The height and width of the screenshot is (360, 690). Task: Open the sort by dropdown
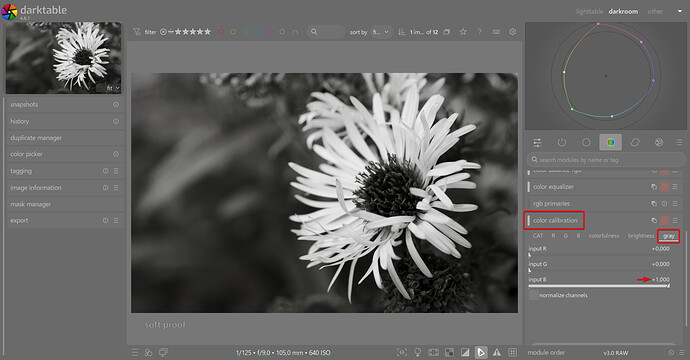tap(381, 32)
